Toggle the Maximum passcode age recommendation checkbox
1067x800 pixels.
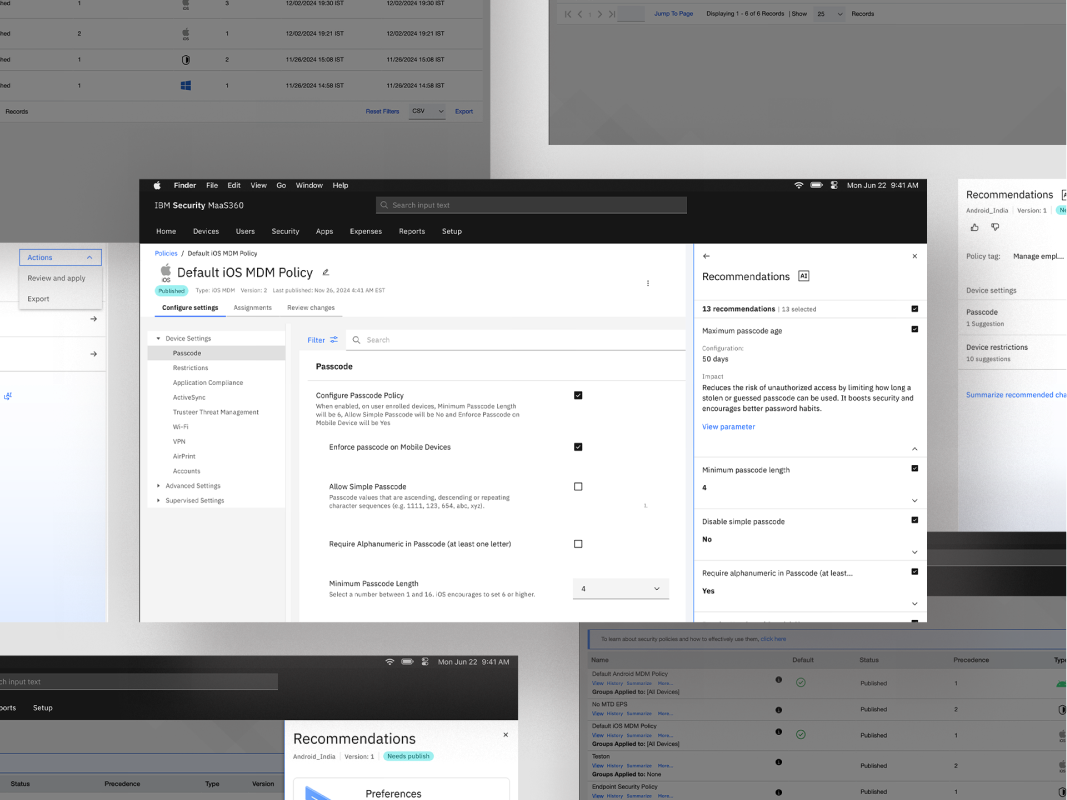coord(915,329)
